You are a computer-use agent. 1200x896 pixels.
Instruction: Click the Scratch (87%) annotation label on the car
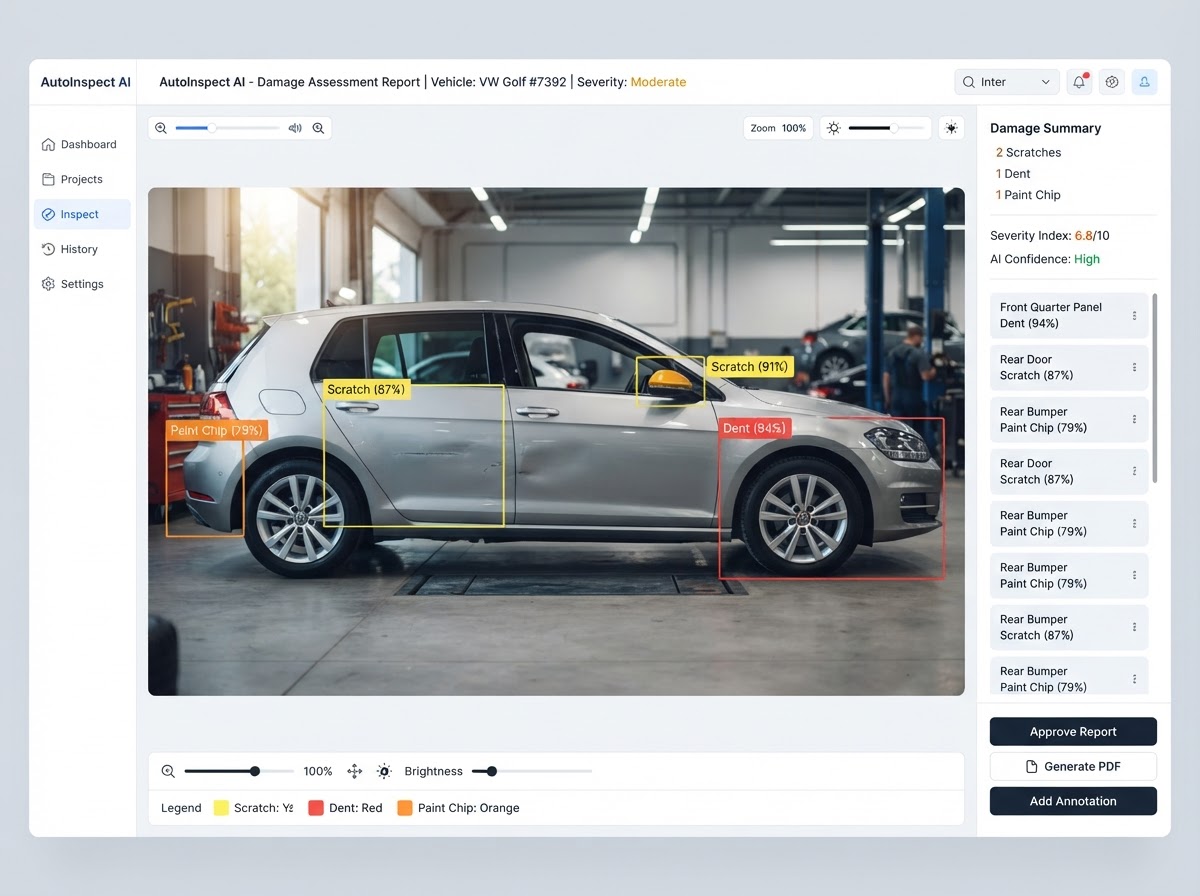[x=366, y=389]
